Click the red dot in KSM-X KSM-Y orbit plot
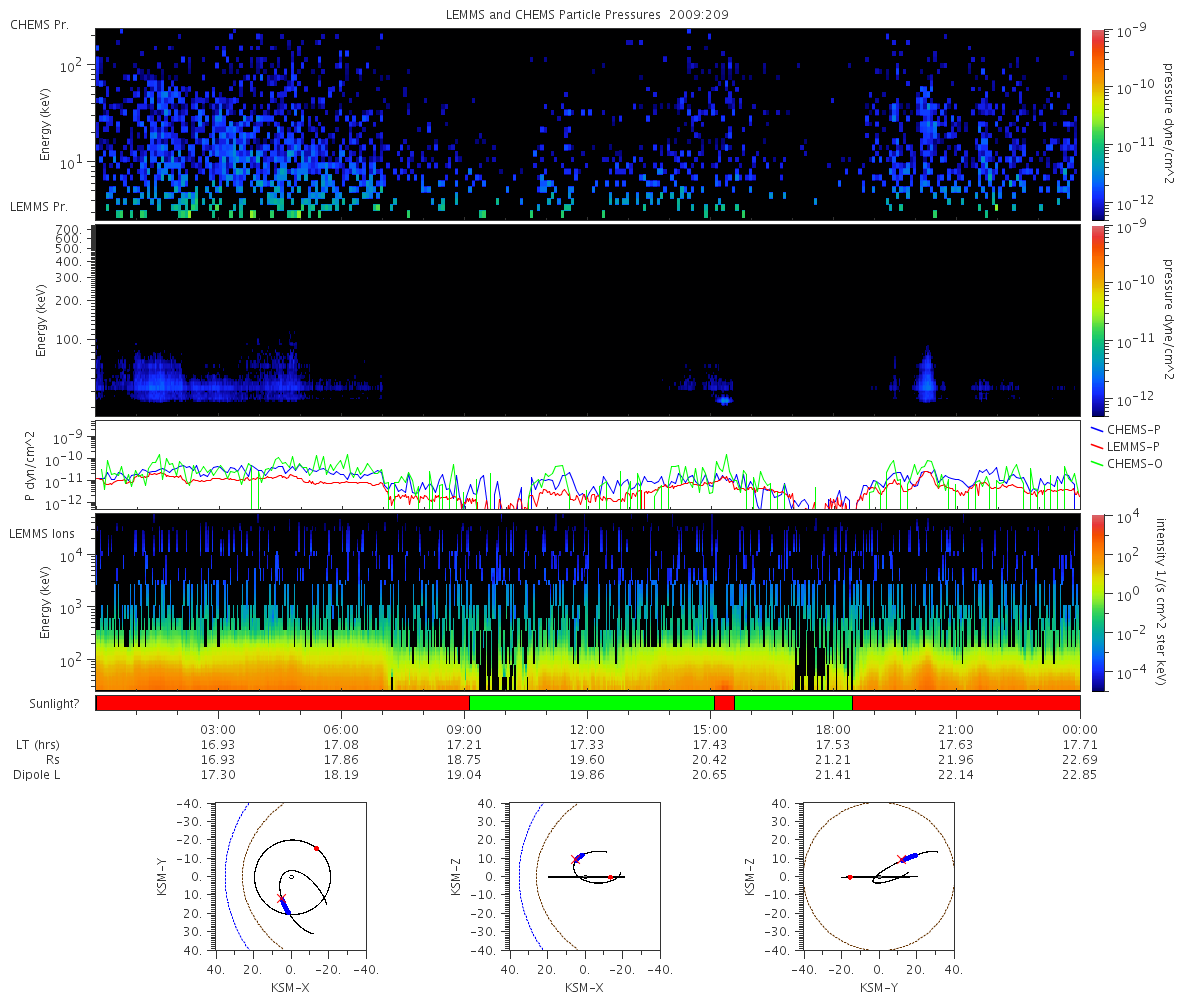 (x=317, y=848)
